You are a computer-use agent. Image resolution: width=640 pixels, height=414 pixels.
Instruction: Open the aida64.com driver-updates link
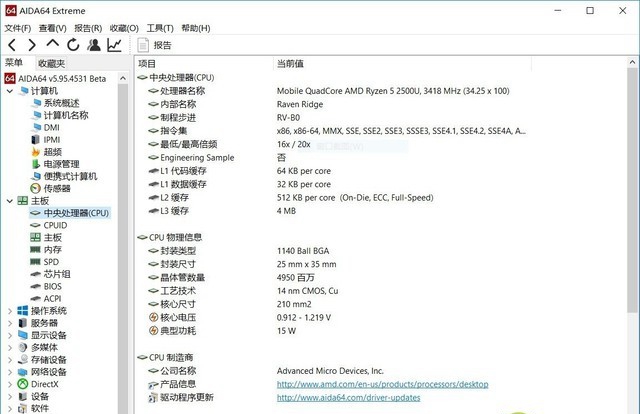click(x=349, y=397)
